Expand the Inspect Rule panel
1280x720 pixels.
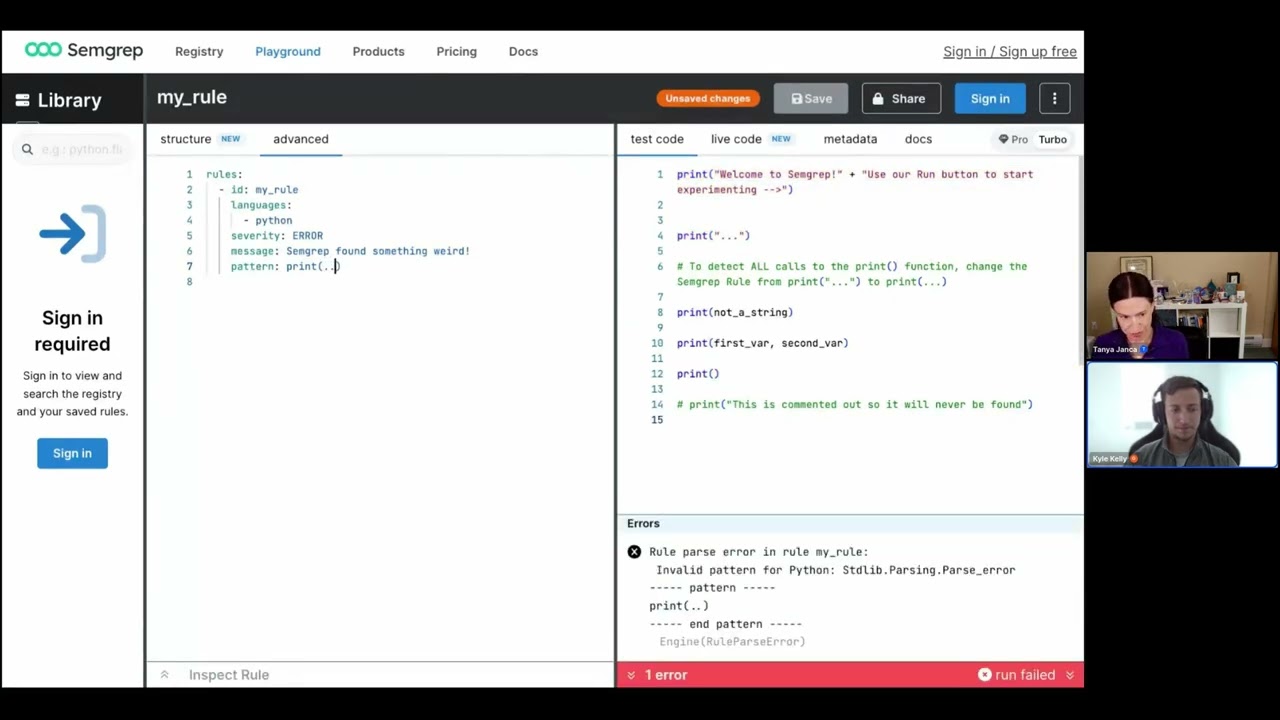tap(228, 675)
